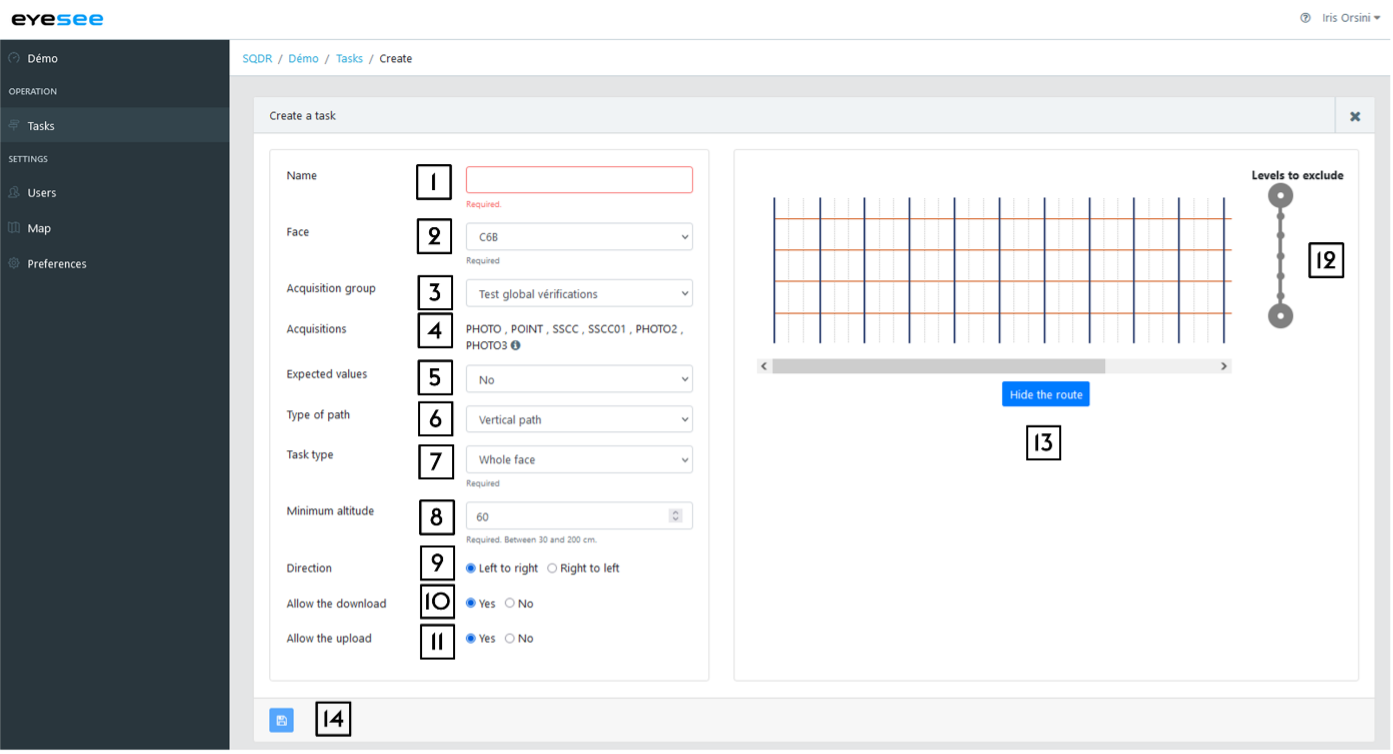The width and height of the screenshot is (1393, 754).
Task: Click the Levels to exclude label
Action: pyautogui.click(x=1298, y=176)
